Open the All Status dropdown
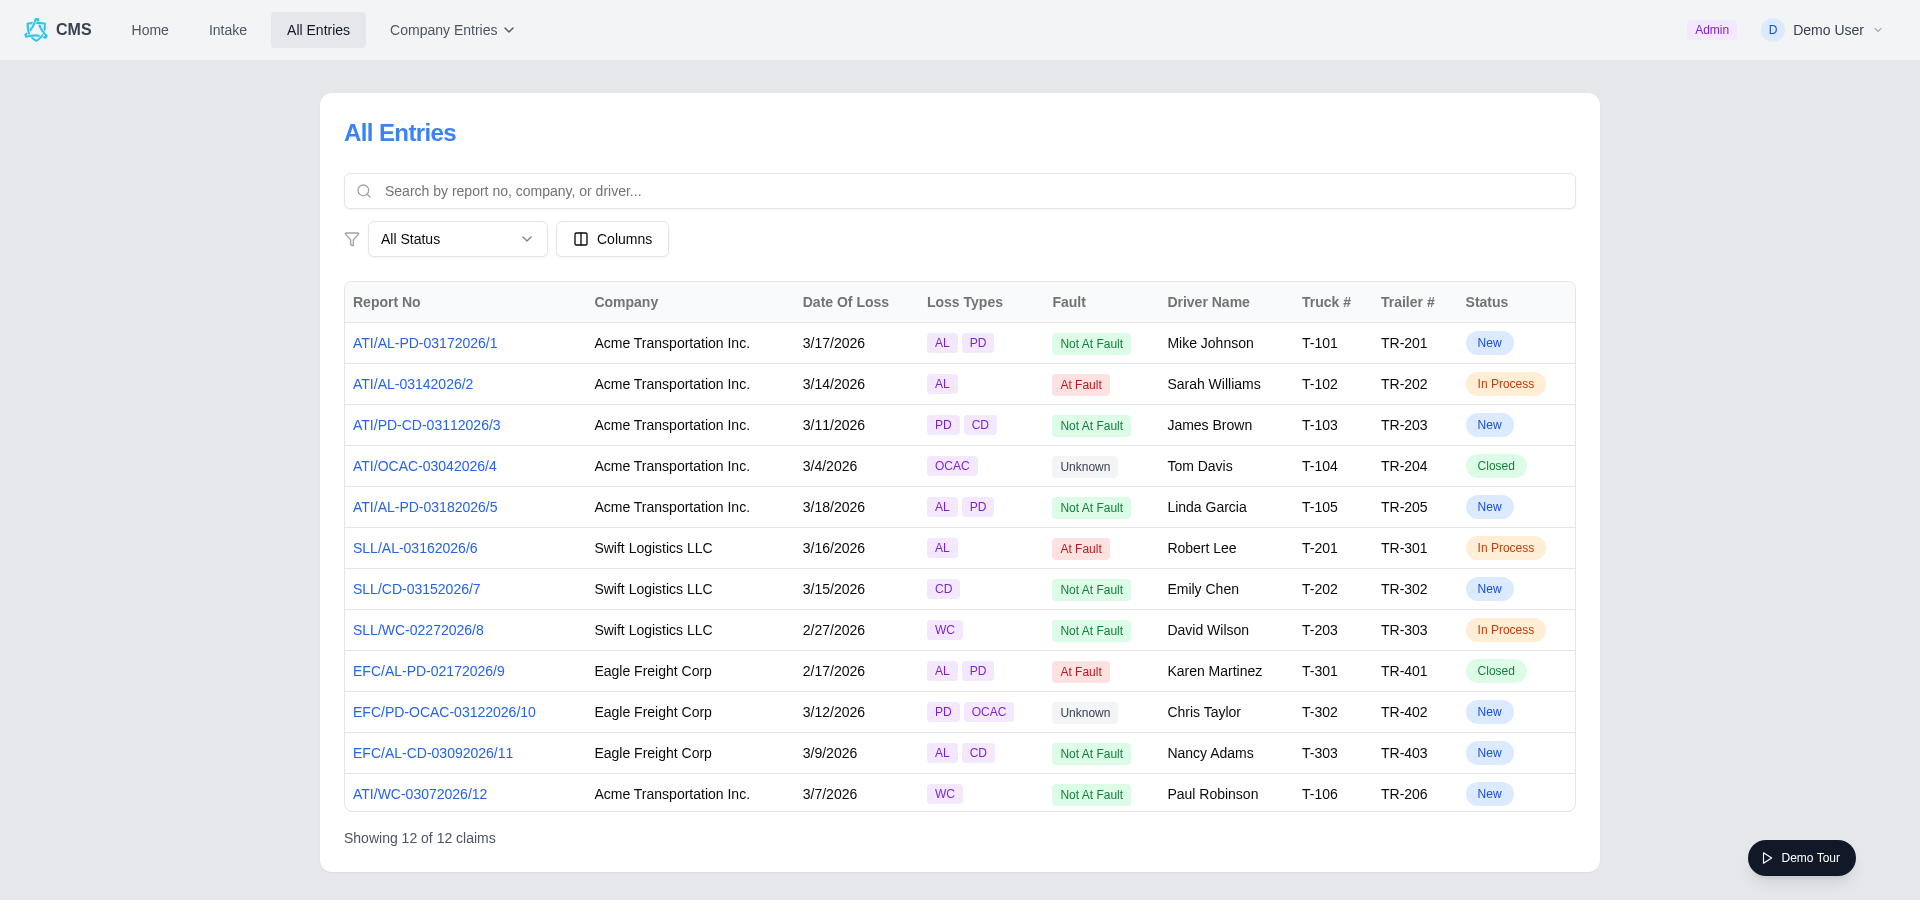This screenshot has width=1920, height=900. [x=458, y=239]
